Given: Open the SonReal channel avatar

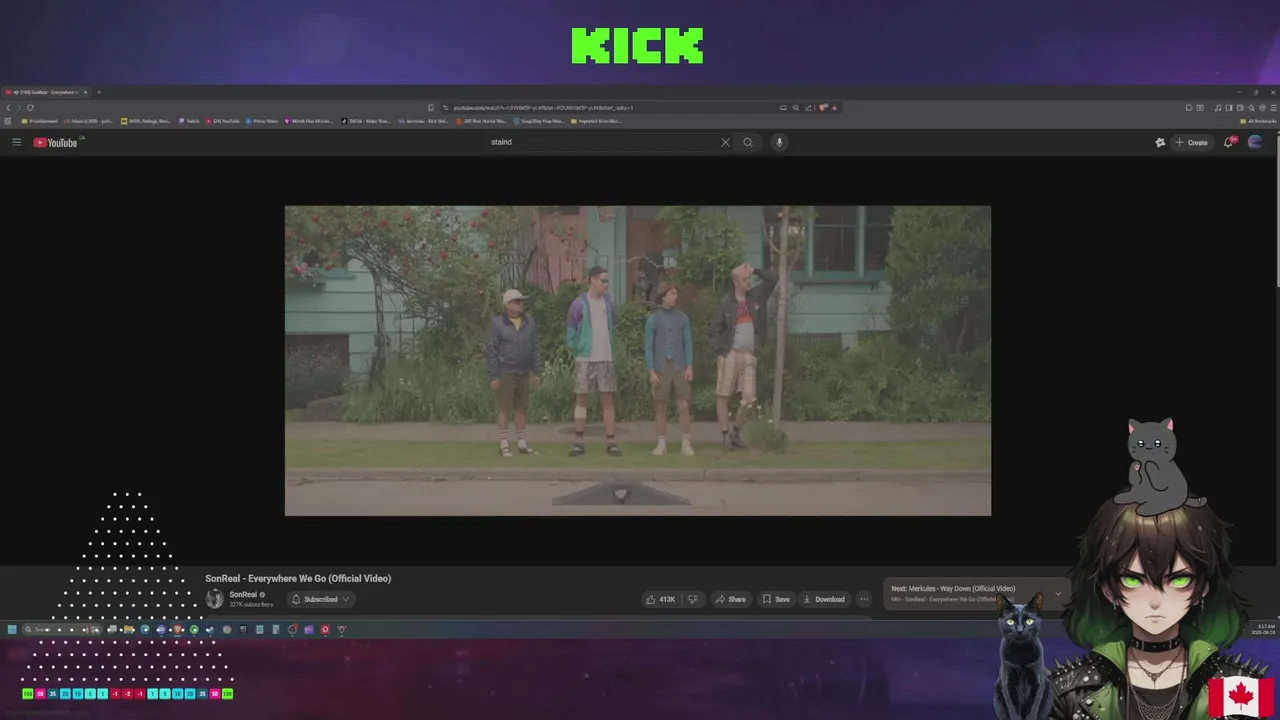Looking at the screenshot, I should (214, 599).
